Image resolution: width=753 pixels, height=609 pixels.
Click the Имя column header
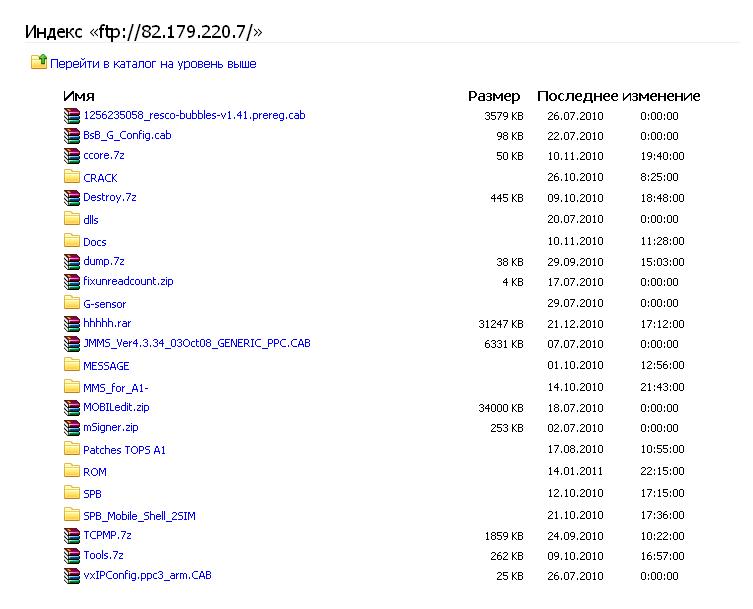[78, 96]
